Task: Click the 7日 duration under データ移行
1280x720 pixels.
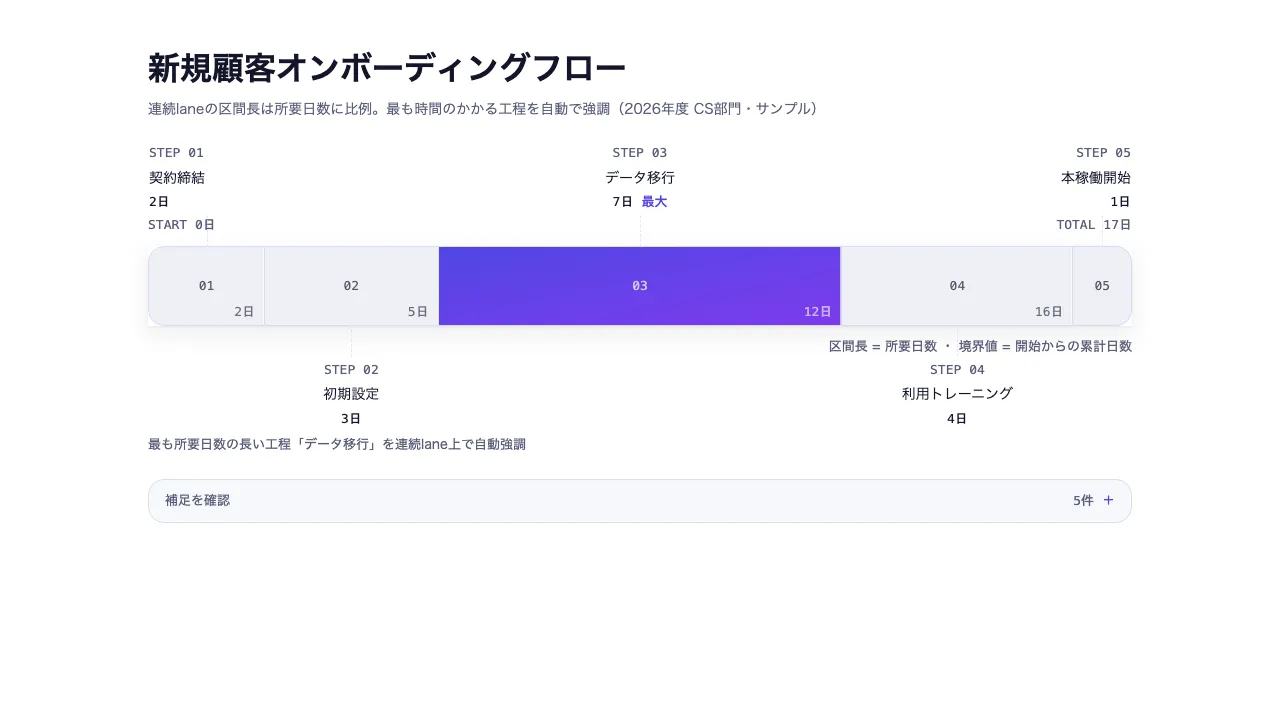Action: pos(622,202)
